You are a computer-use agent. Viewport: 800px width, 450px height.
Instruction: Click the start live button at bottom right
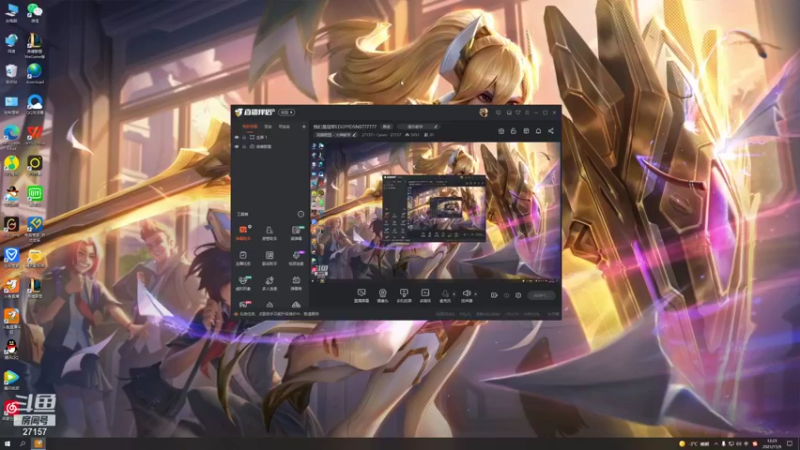[x=541, y=295]
